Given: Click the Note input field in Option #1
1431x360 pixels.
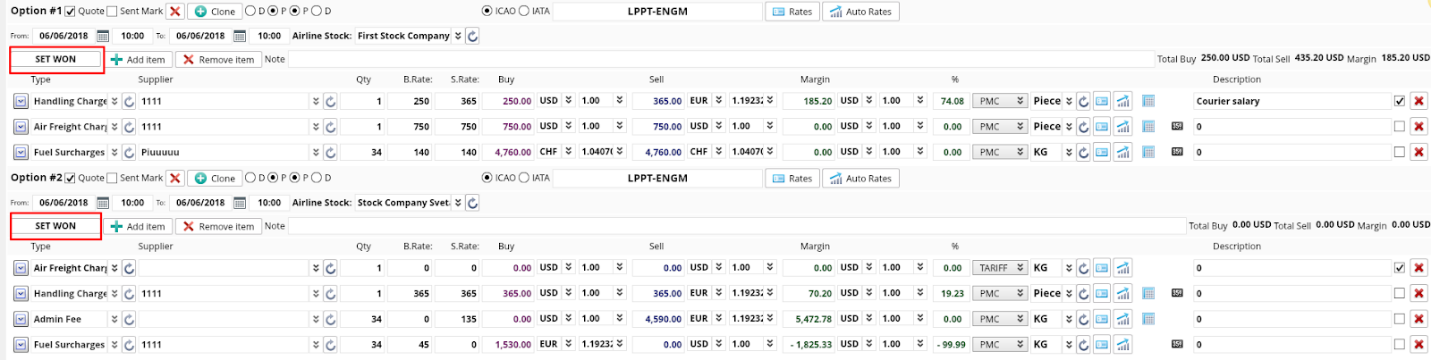Looking at the screenshot, I should coord(720,59).
